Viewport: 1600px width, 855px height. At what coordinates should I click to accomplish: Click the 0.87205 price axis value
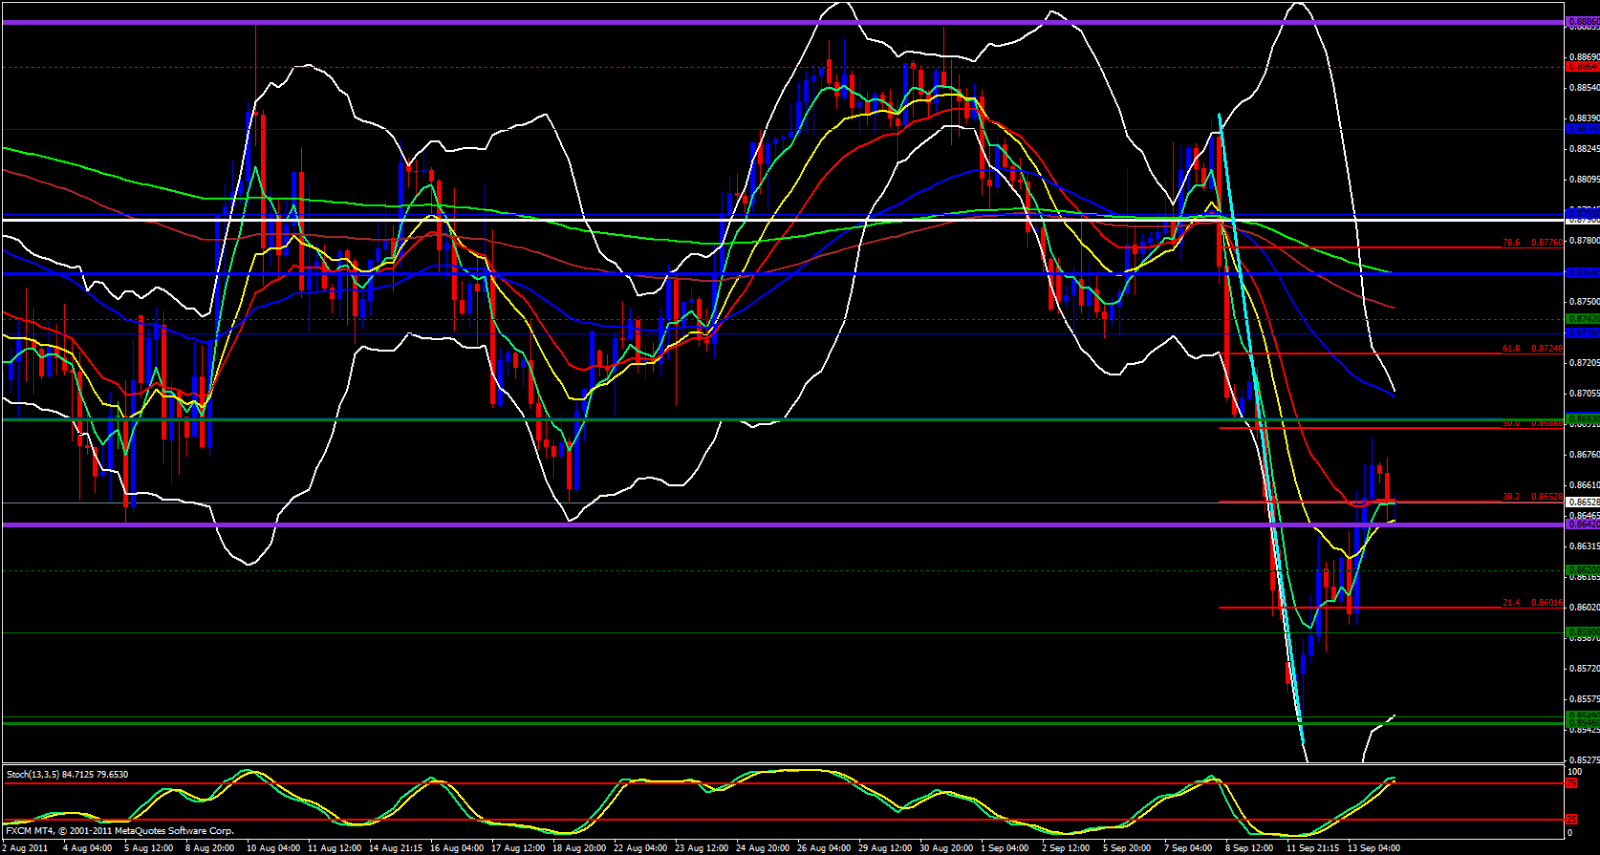[x=1584, y=363]
